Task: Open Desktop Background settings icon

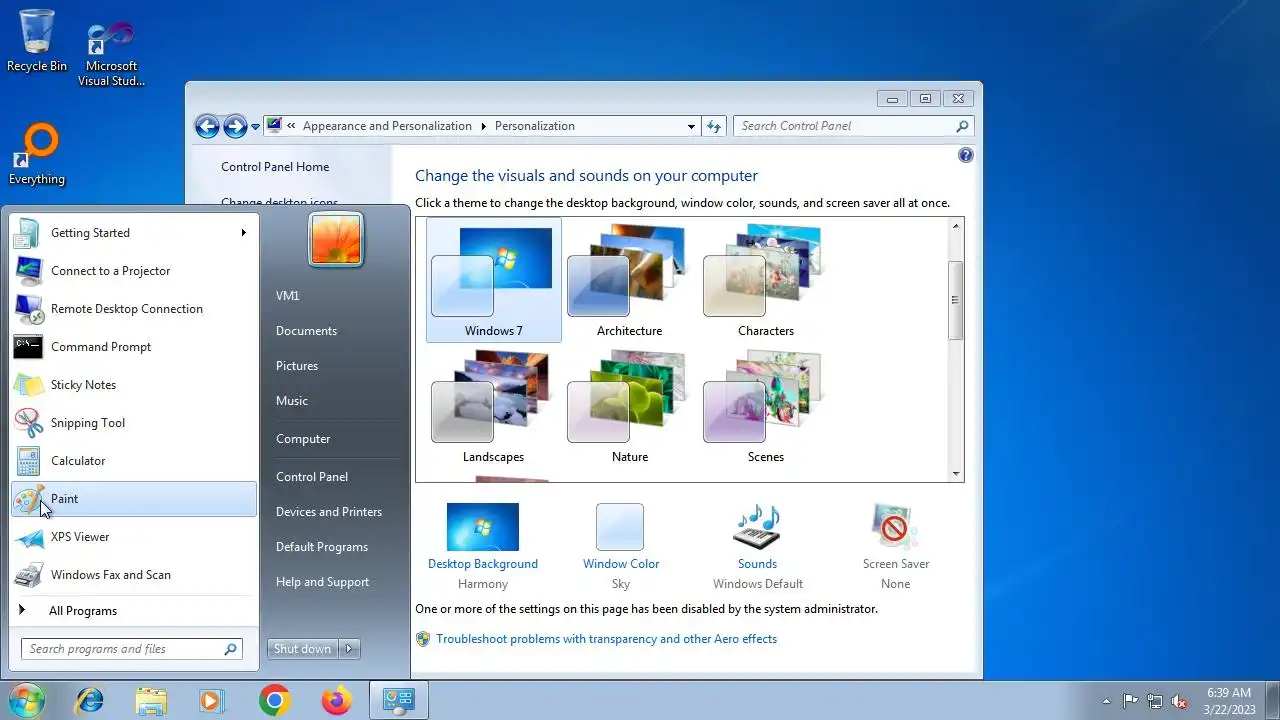Action: click(x=483, y=527)
